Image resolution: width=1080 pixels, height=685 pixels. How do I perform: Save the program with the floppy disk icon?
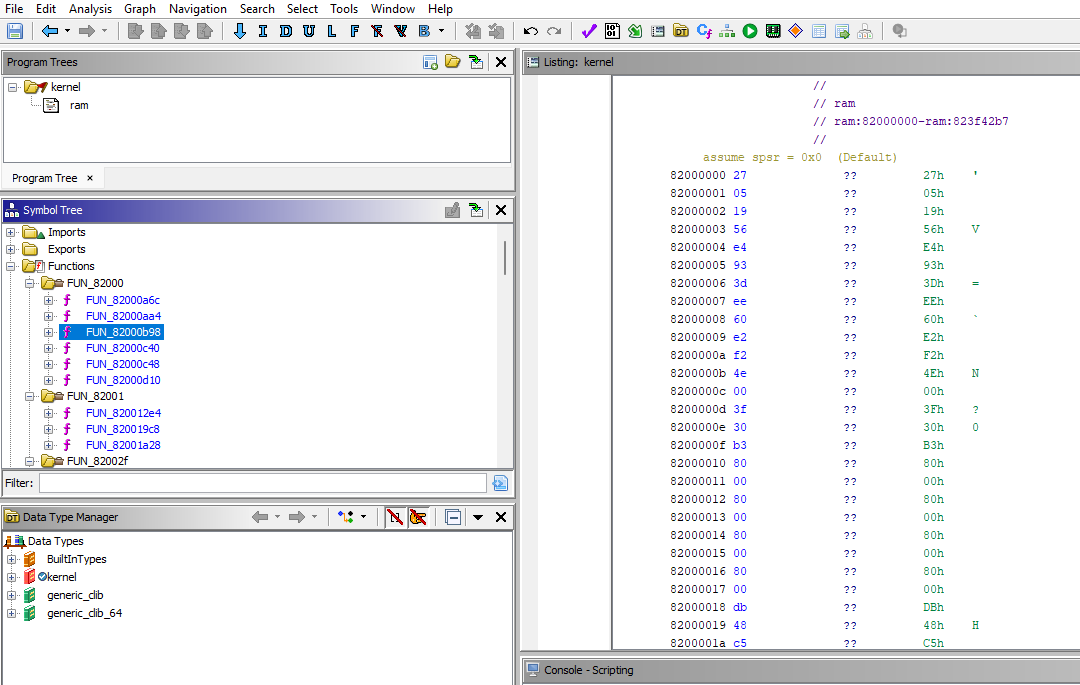tap(14, 31)
